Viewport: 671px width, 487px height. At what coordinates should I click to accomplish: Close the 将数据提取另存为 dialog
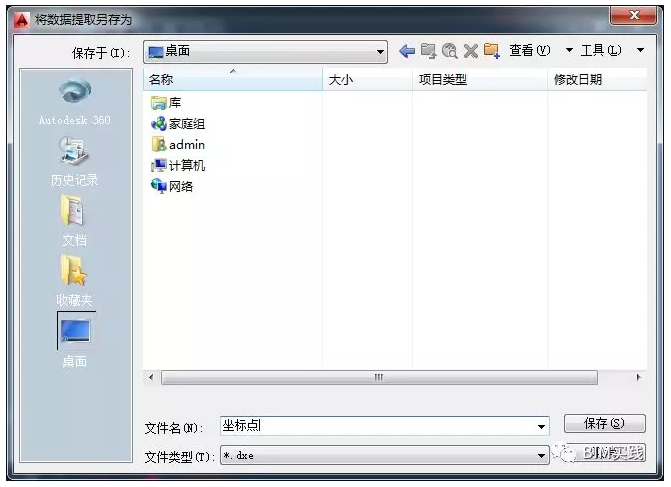[634, 16]
